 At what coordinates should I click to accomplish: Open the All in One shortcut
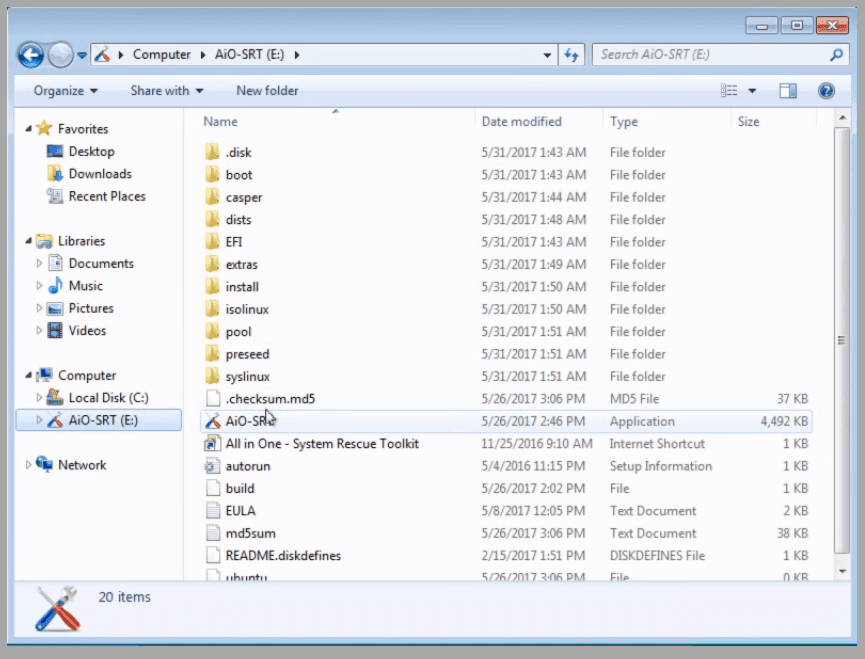321,443
